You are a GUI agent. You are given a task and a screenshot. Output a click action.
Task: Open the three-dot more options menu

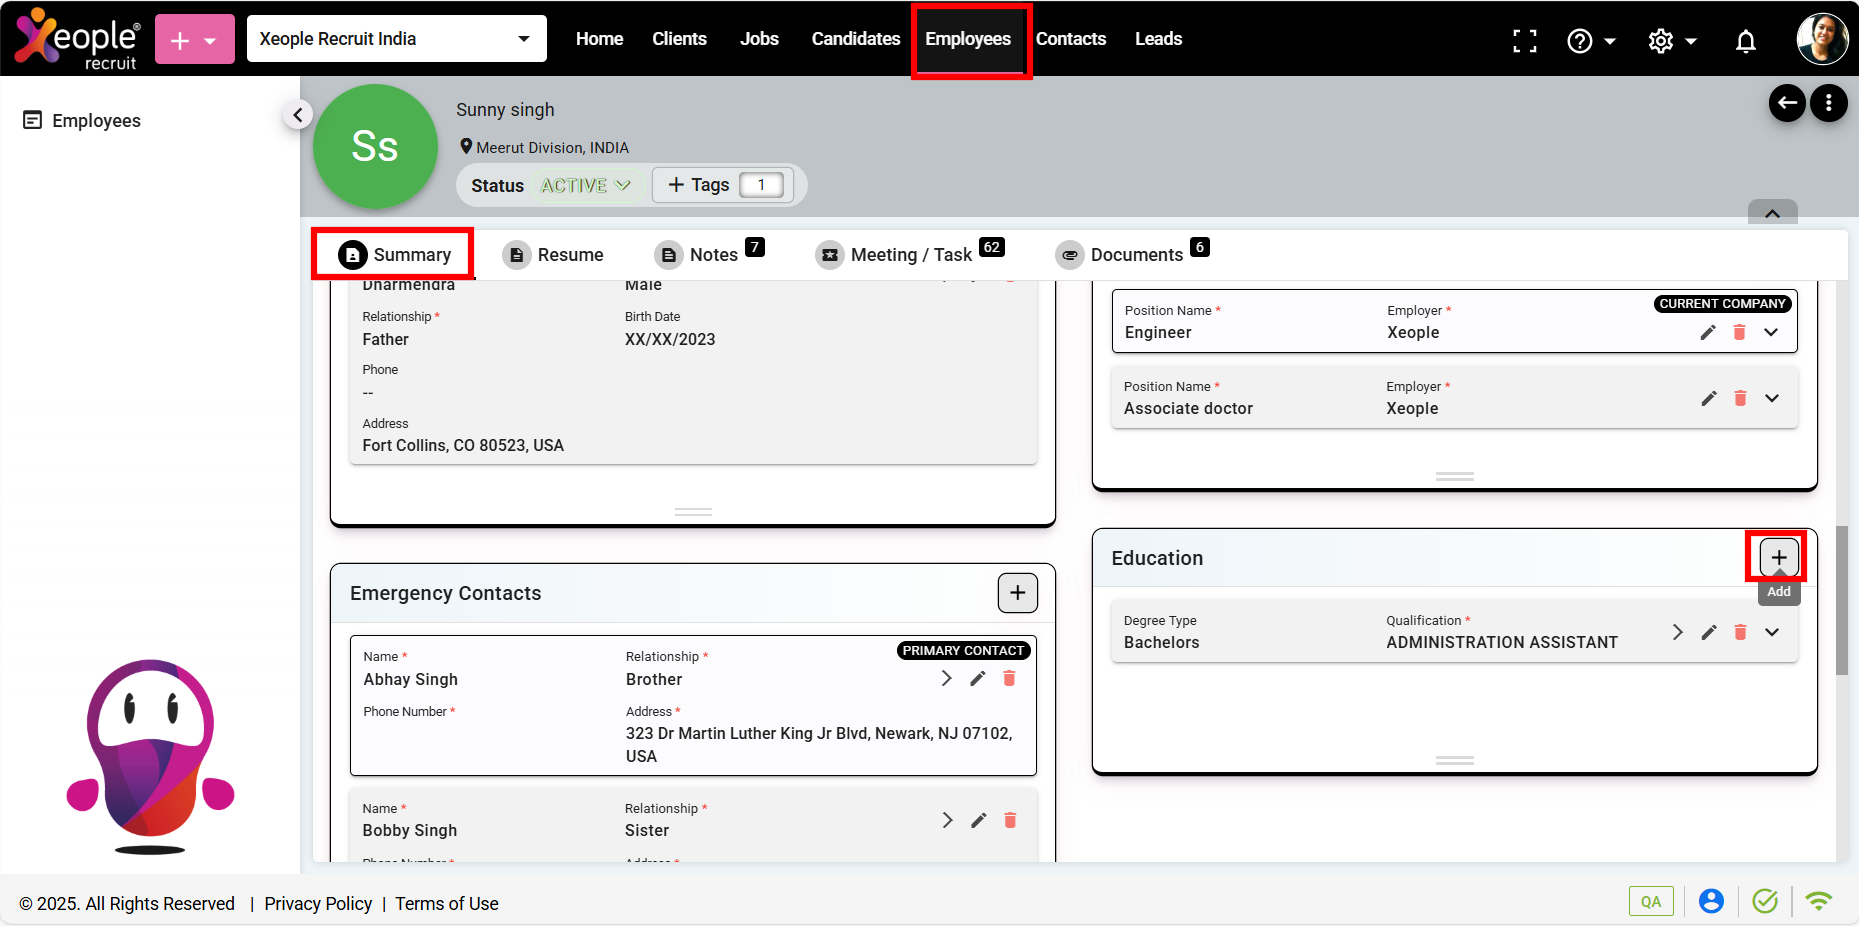coord(1829,103)
